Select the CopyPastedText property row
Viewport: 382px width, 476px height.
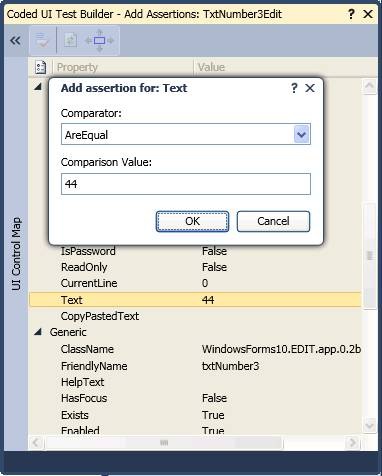[x=195, y=316]
